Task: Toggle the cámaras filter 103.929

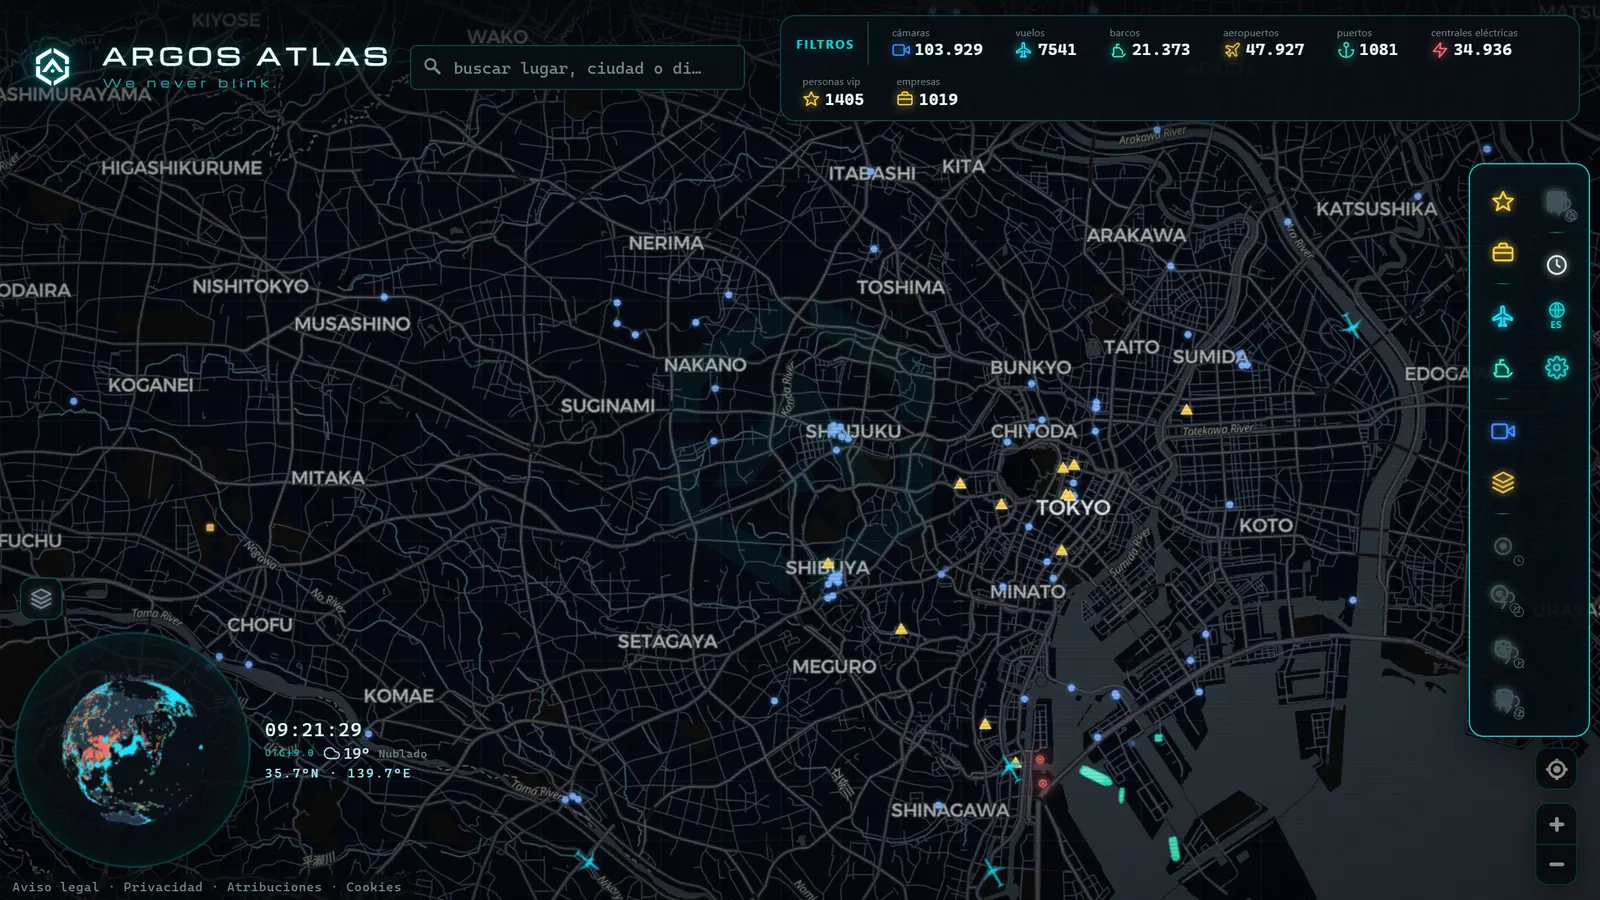Action: pos(937,43)
